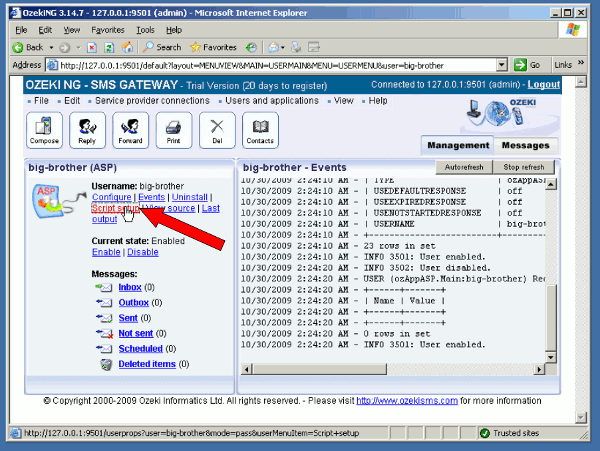Viewport: 600px width, 451px height.
Task: Click the Forward toolbar icon
Action: click(x=130, y=130)
